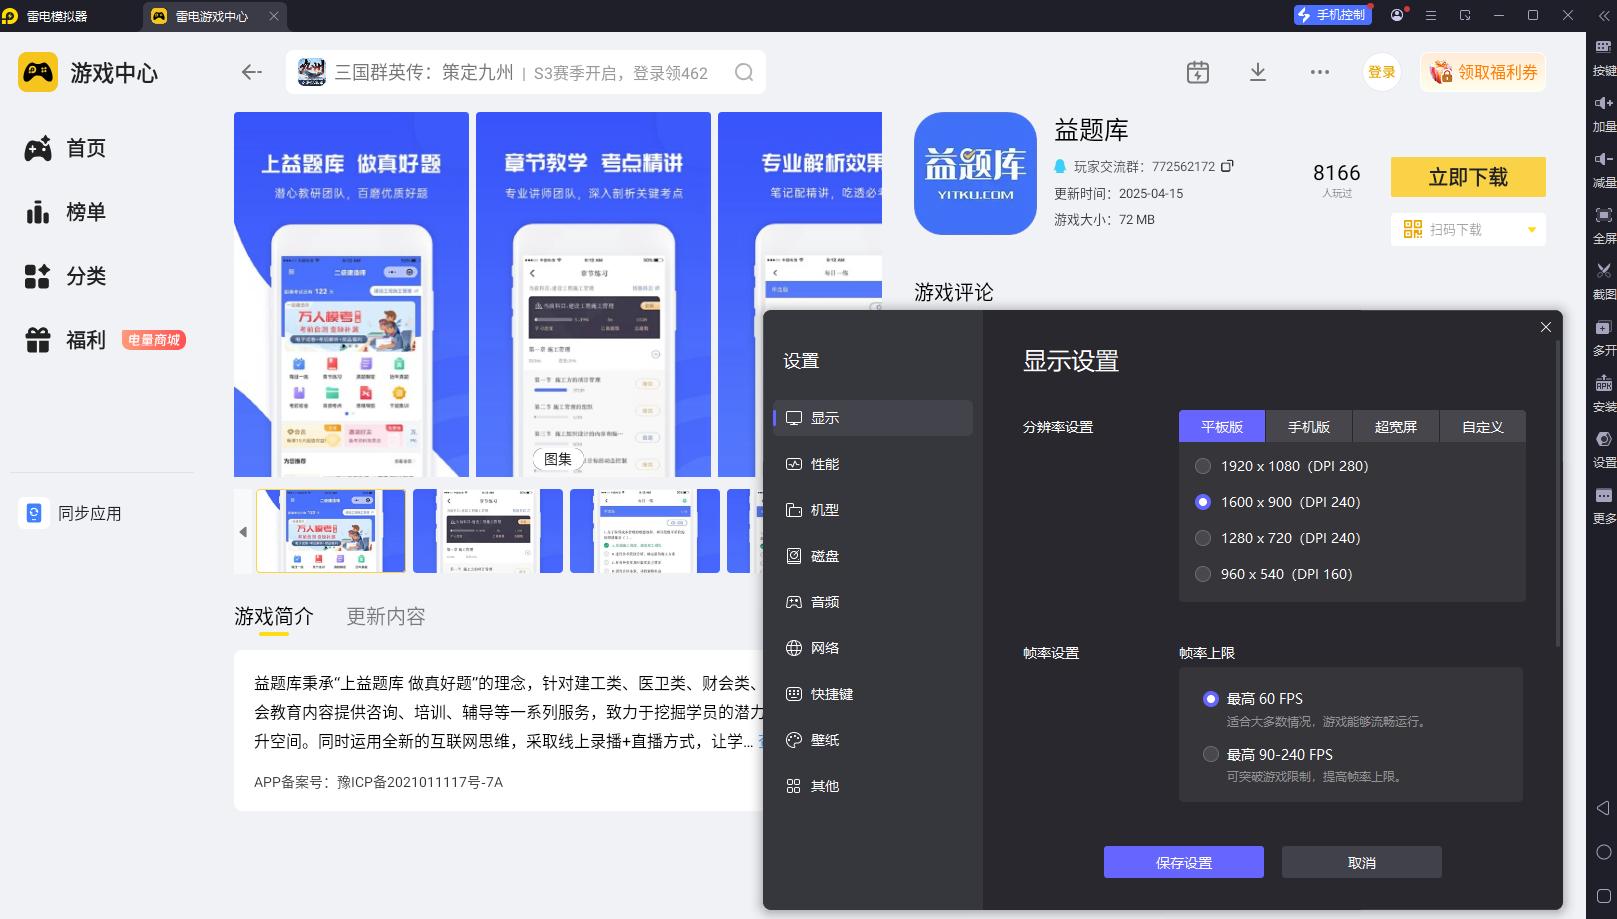The height and width of the screenshot is (919, 1617).
Task: Open 同步应用 sync apps
Action: [x=72, y=513]
